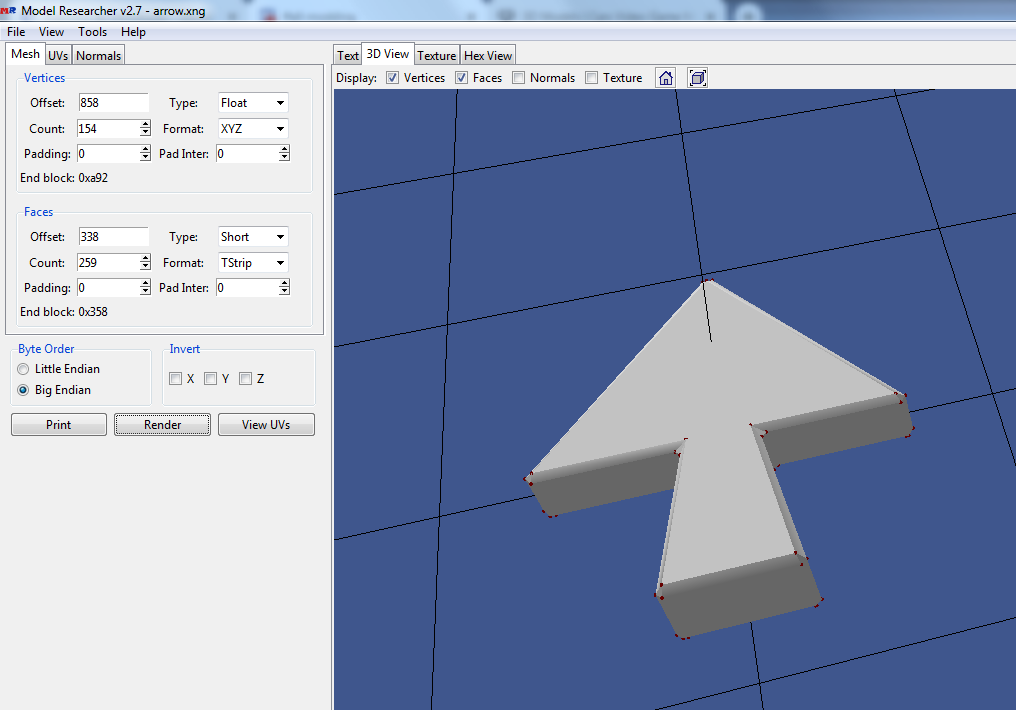1016x710 pixels.
Task: Open the Tools menu
Action: (92, 32)
